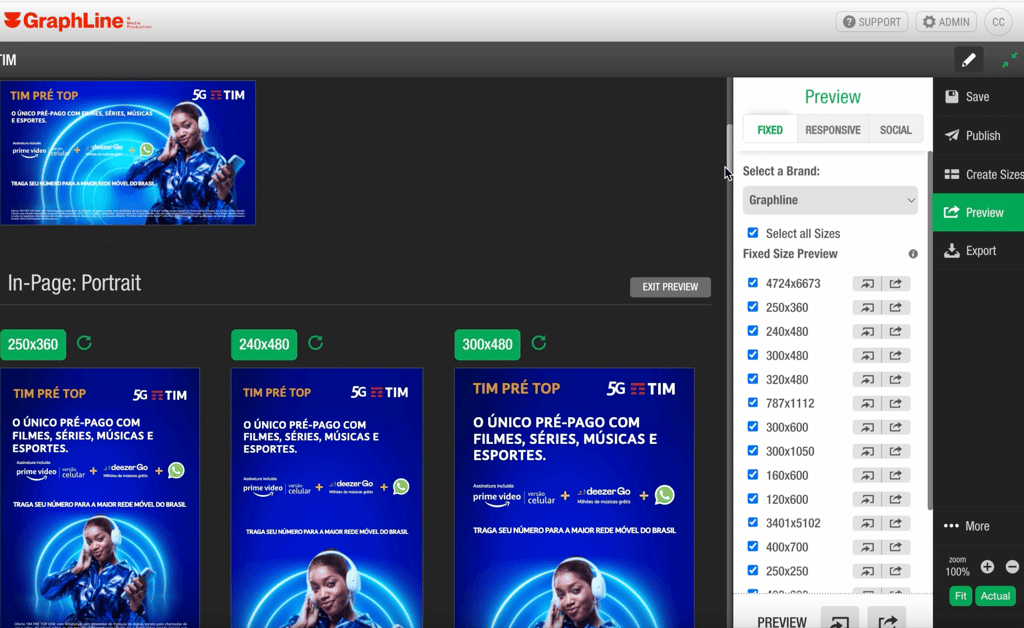Image resolution: width=1024 pixels, height=628 pixels.
Task: Open preview icon for 160x600 row
Action: [x=867, y=475]
